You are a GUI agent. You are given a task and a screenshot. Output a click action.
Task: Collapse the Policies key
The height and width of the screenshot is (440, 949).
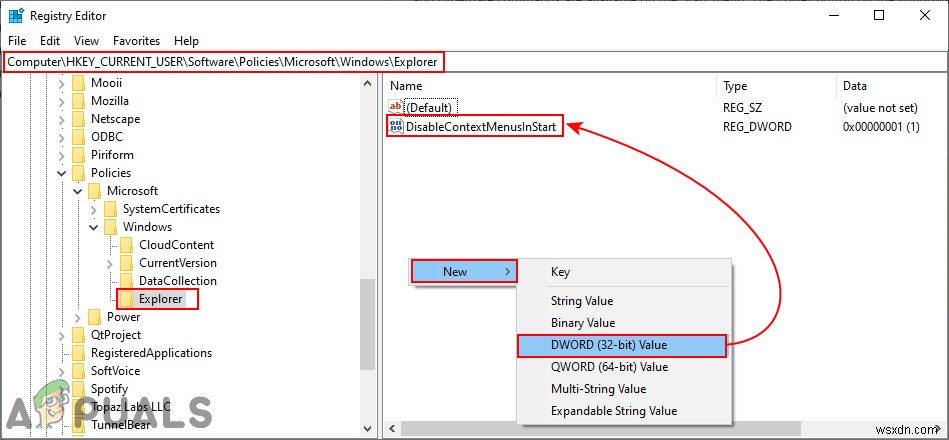point(62,173)
